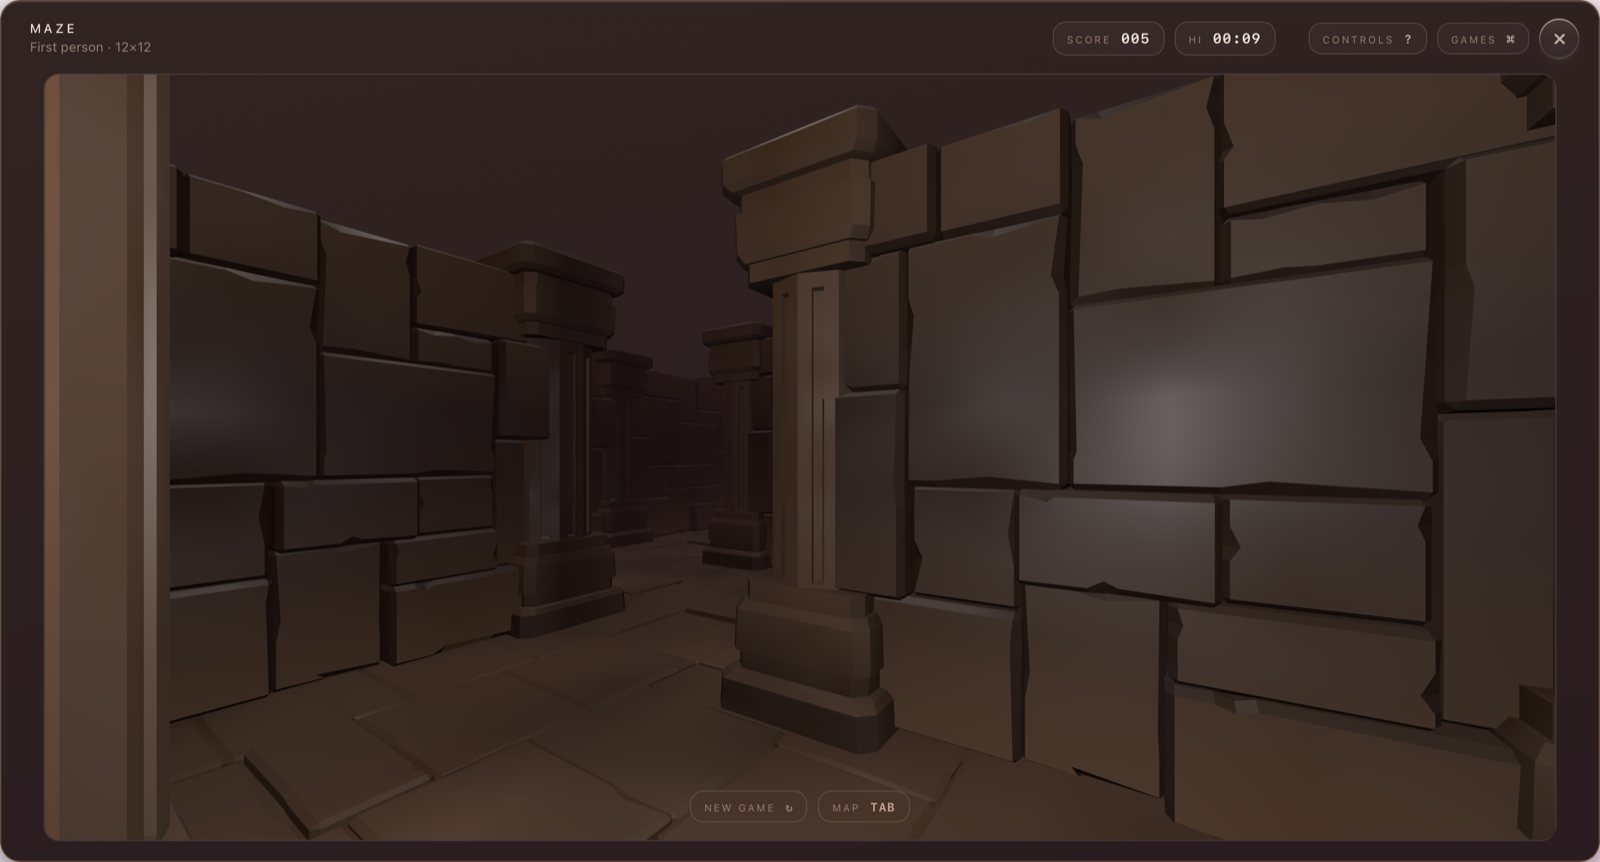Click the MAZE title text
Screen dimensions: 1600x862
[53, 28]
